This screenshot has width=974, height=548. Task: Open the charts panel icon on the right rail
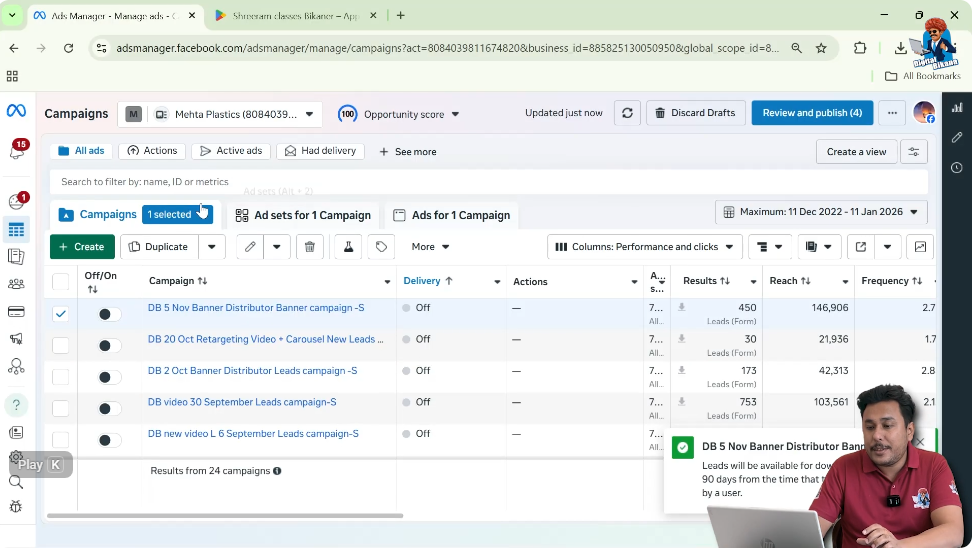point(957,107)
